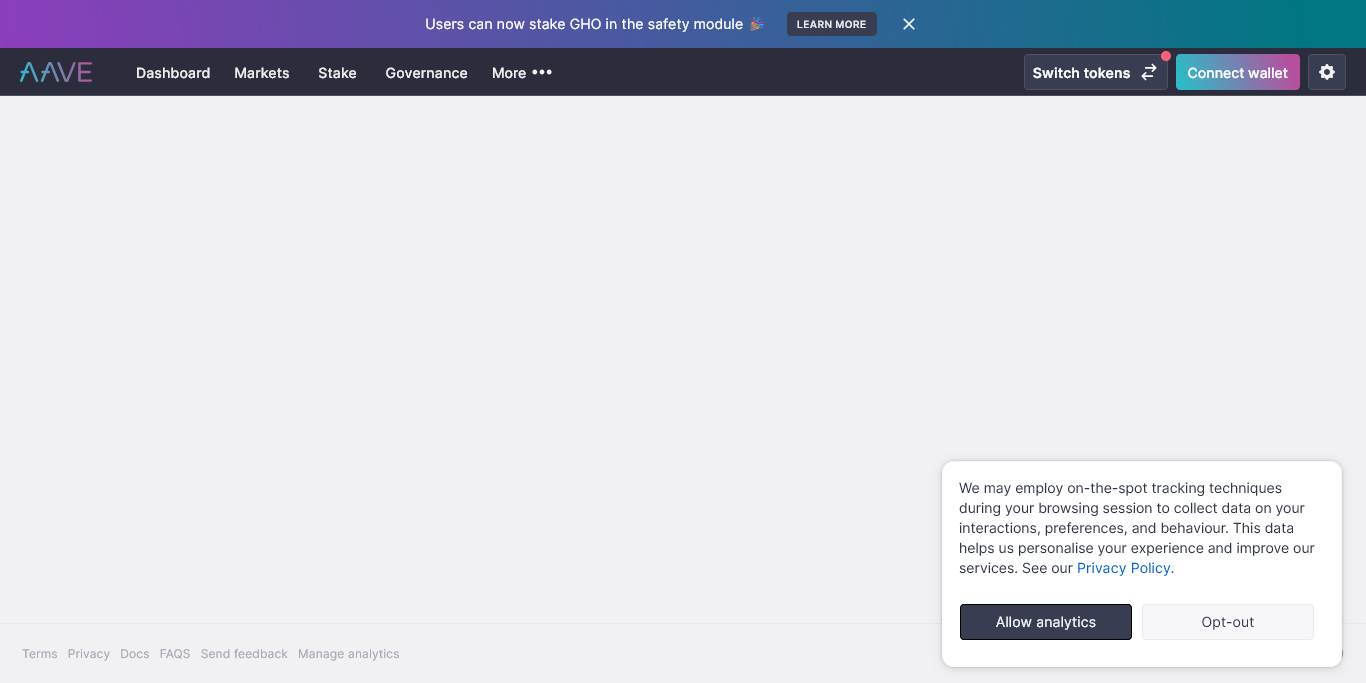Open the Docs footer link
This screenshot has height=683, width=1366.
coord(135,654)
